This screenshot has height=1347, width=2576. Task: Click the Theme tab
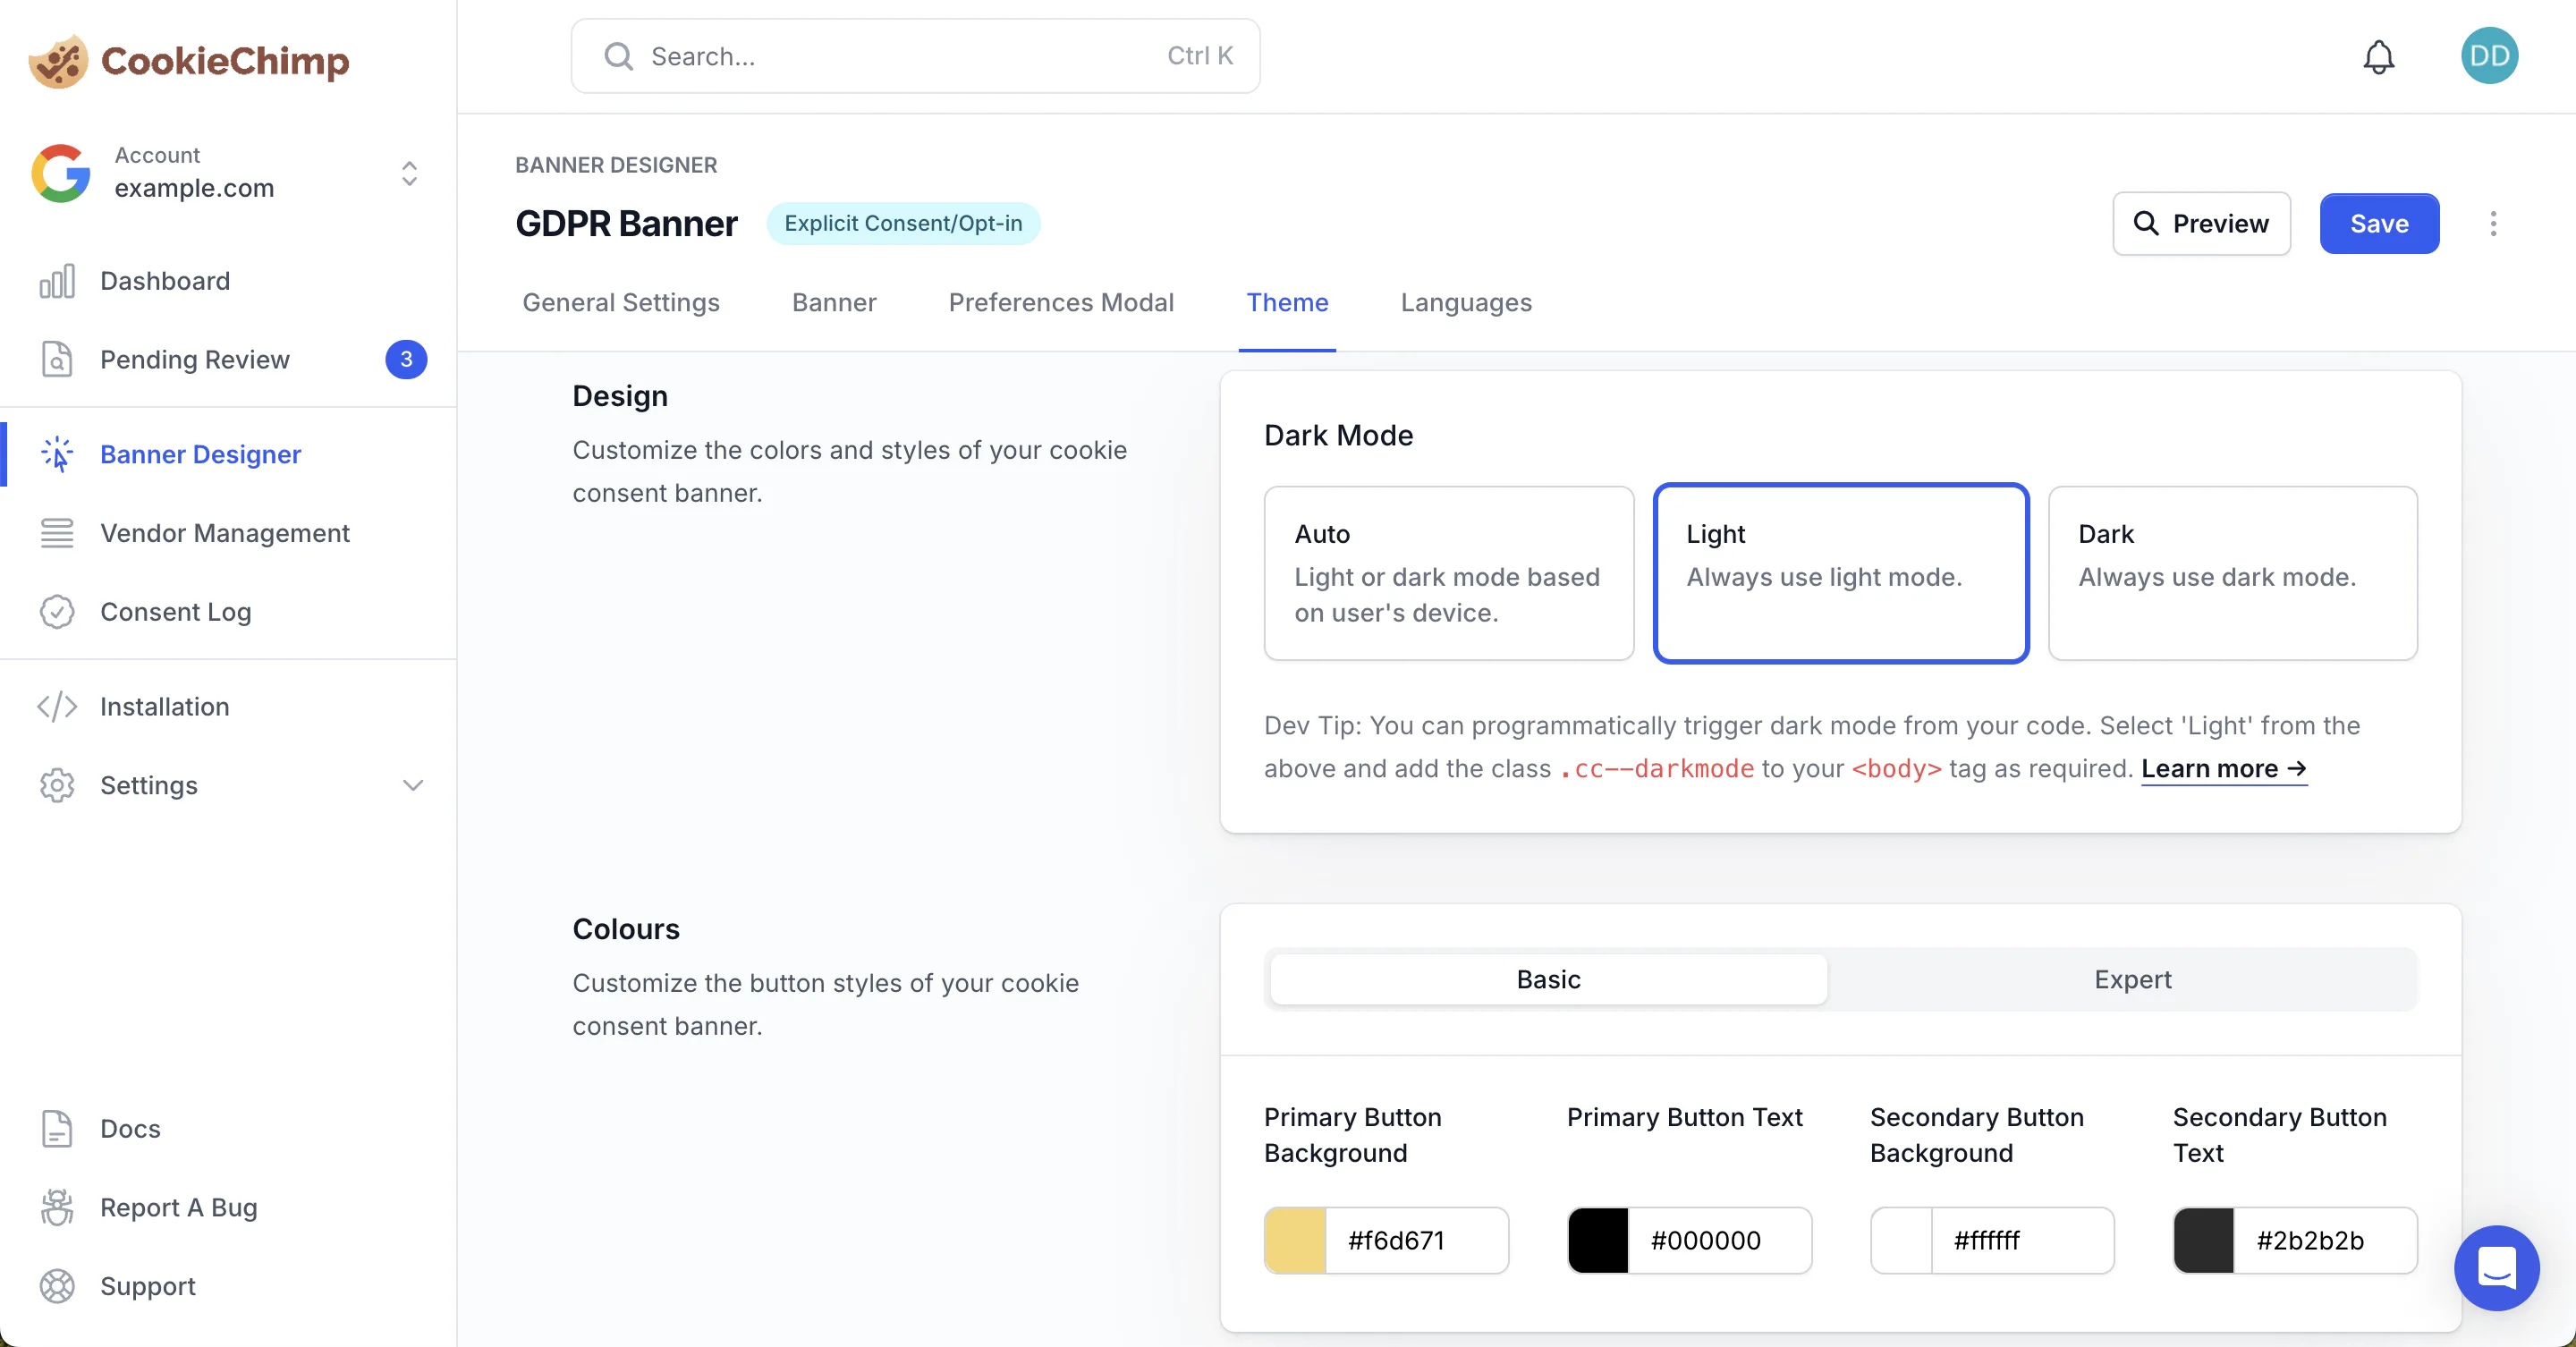[x=1286, y=303]
